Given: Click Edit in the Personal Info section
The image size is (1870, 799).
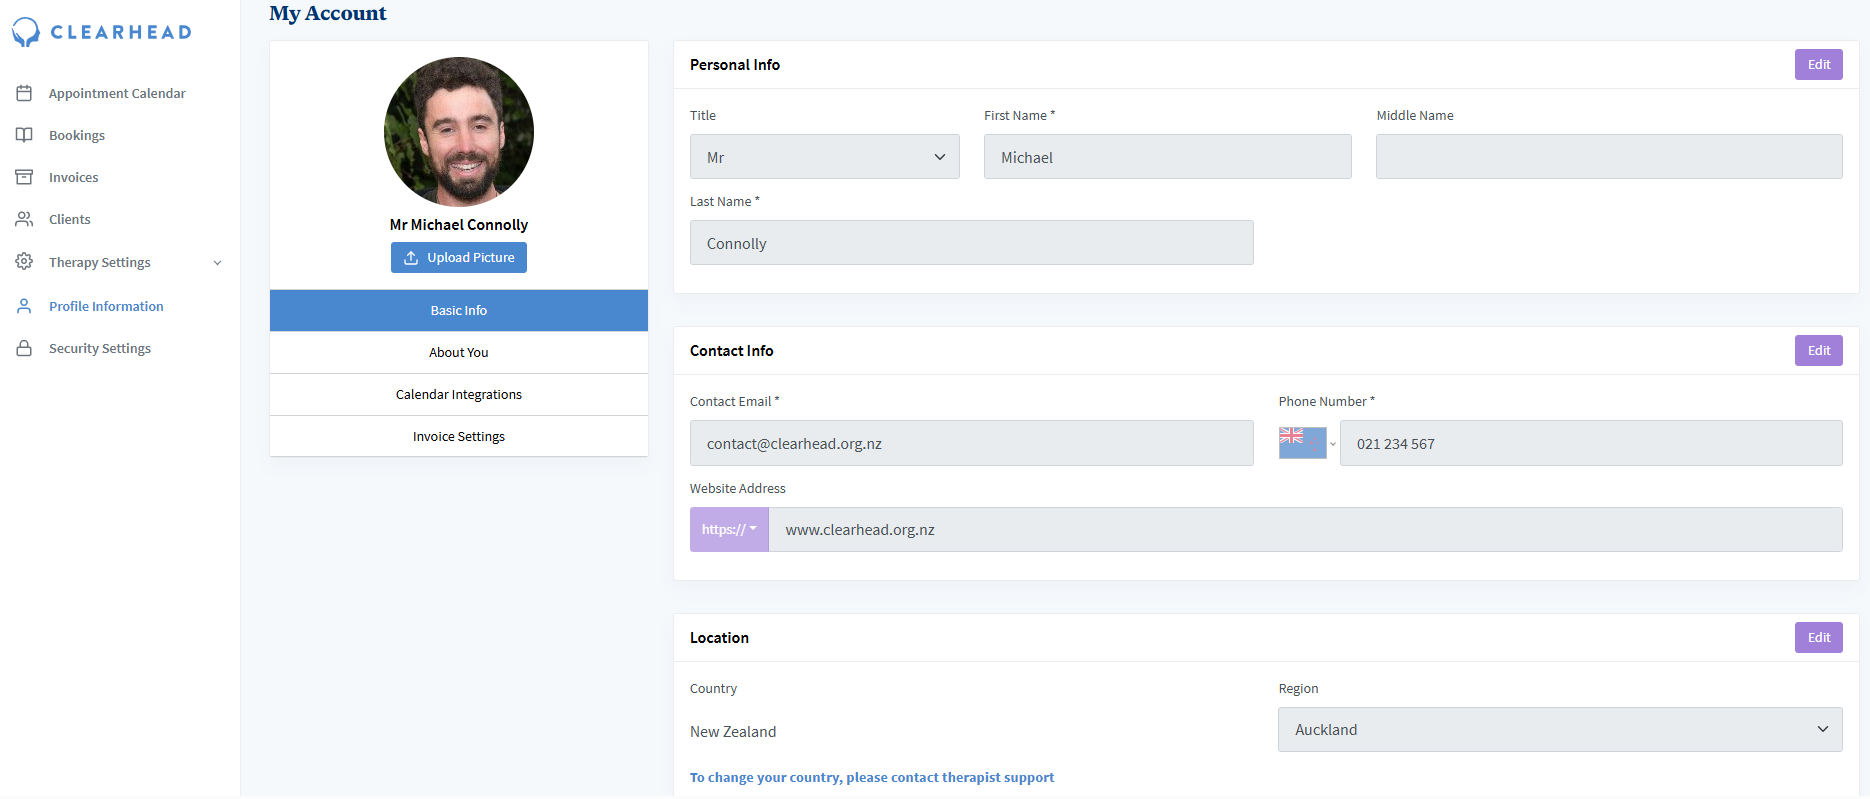Looking at the screenshot, I should pyautogui.click(x=1818, y=65).
